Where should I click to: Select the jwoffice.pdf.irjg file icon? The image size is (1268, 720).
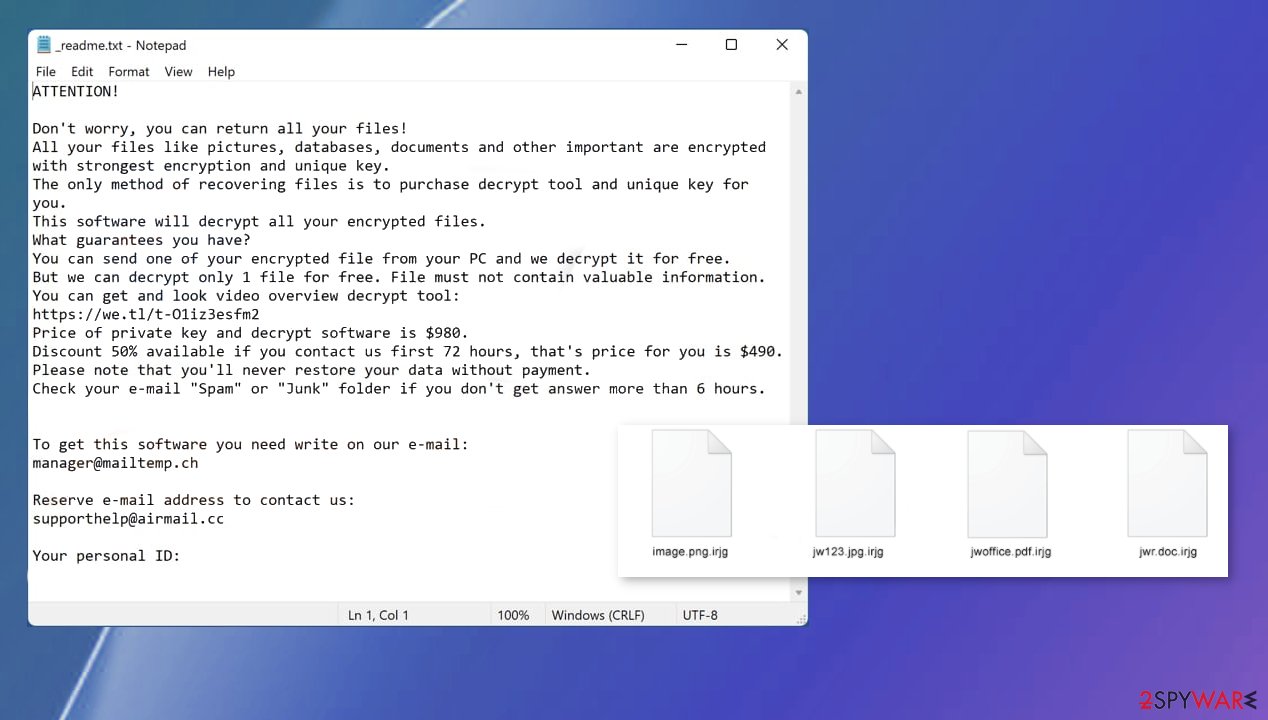click(1007, 484)
